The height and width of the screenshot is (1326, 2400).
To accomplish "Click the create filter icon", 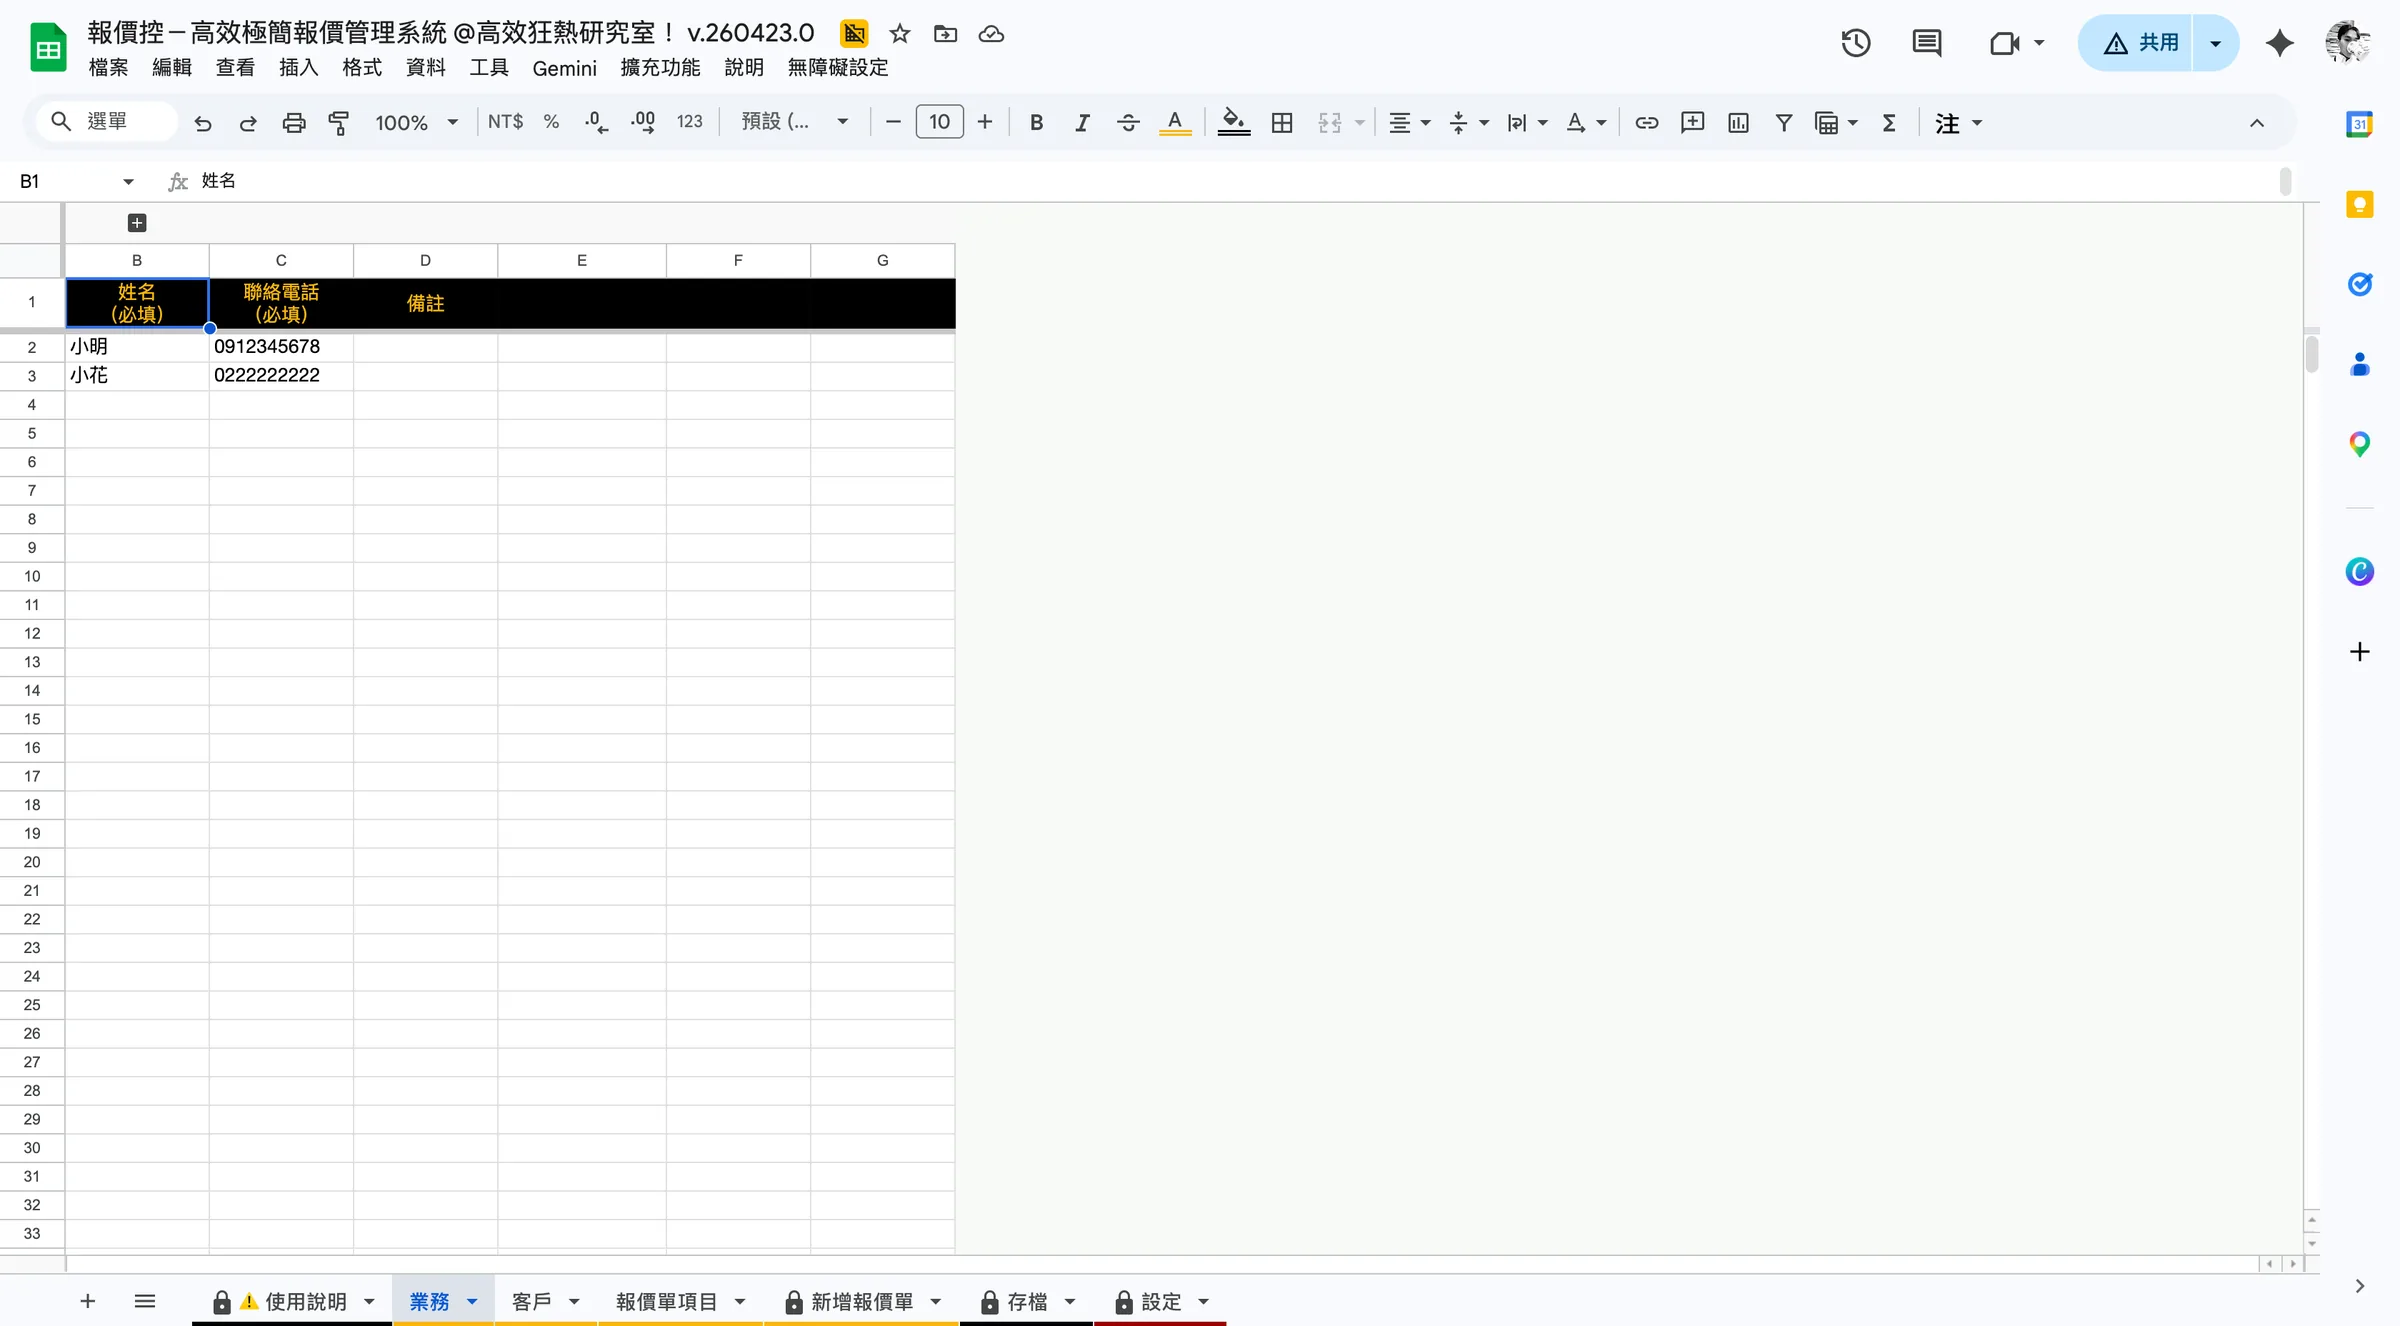I will (1783, 123).
